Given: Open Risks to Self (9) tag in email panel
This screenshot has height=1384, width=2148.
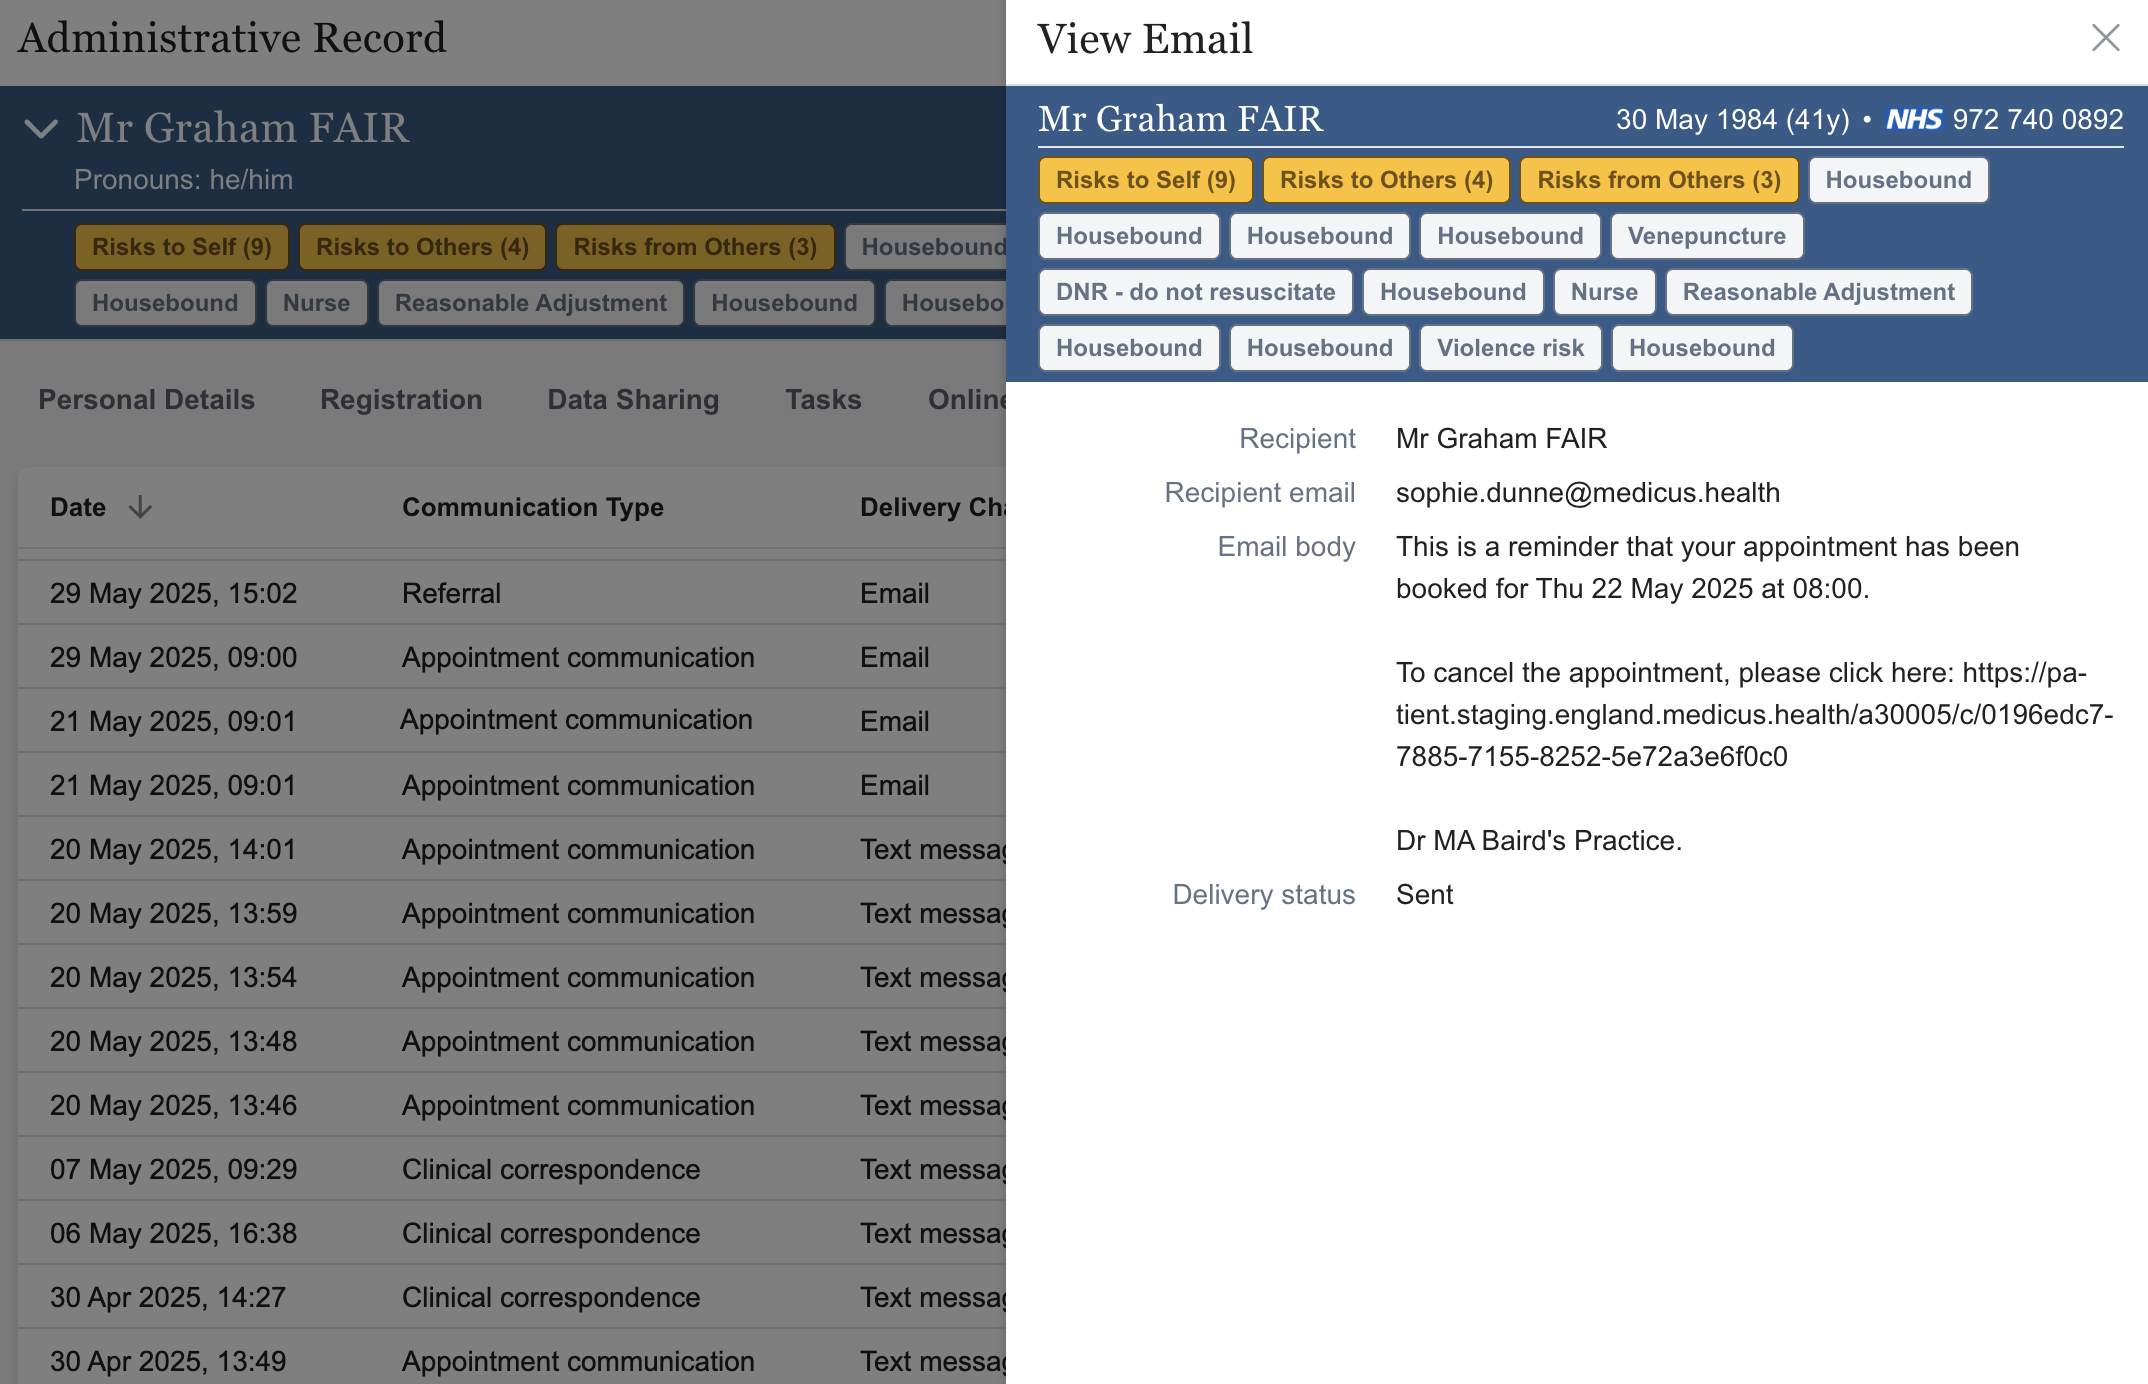Looking at the screenshot, I should coord(1145,180).
